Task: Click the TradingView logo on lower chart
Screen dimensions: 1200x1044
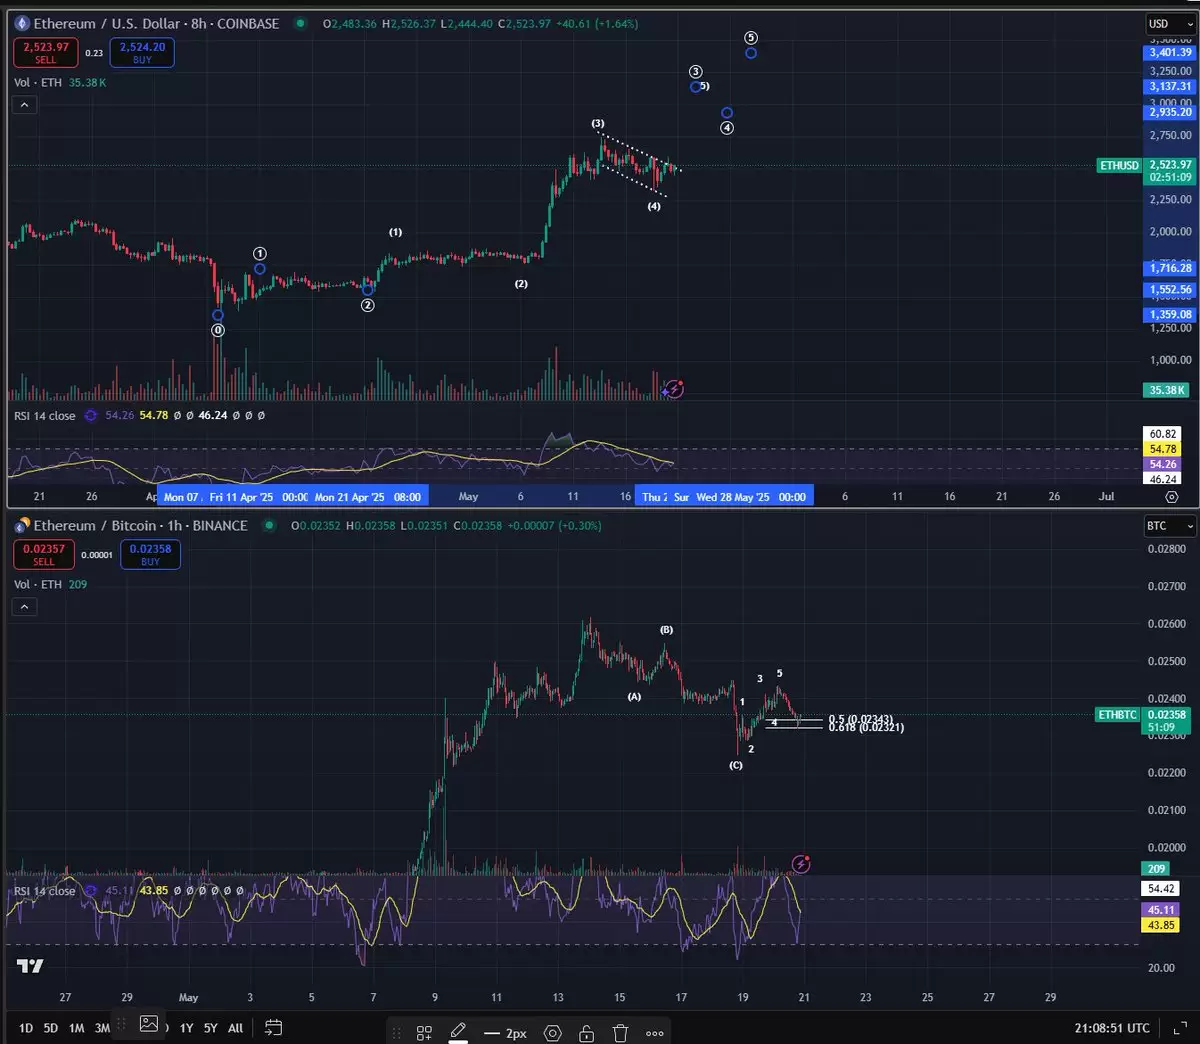Action: 30,965
